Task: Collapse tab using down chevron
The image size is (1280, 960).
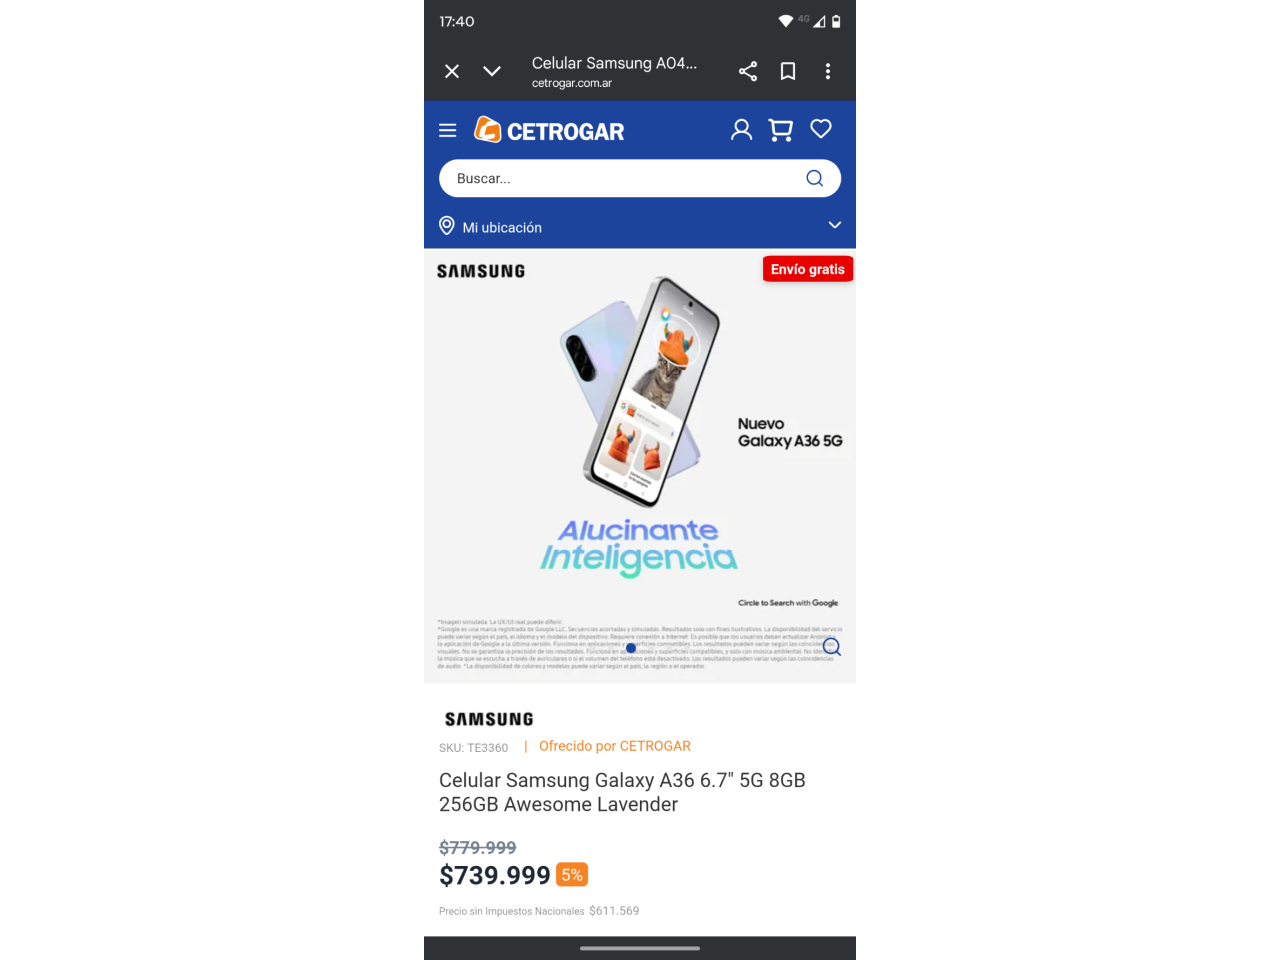Action: click(x=492, y=71)
